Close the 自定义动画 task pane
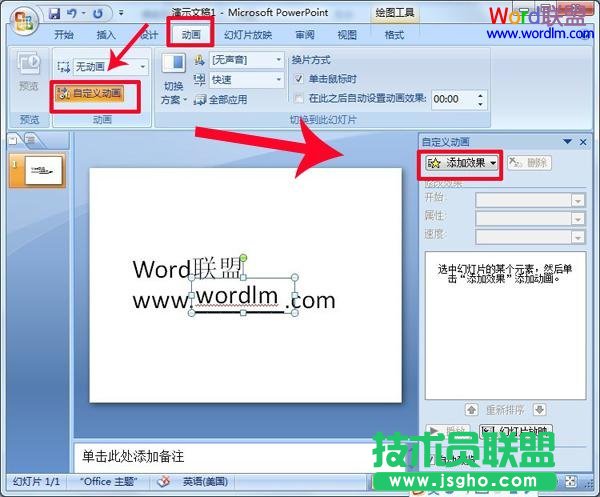The width and height of the screenshot is (600, 497). click(582, 142)
